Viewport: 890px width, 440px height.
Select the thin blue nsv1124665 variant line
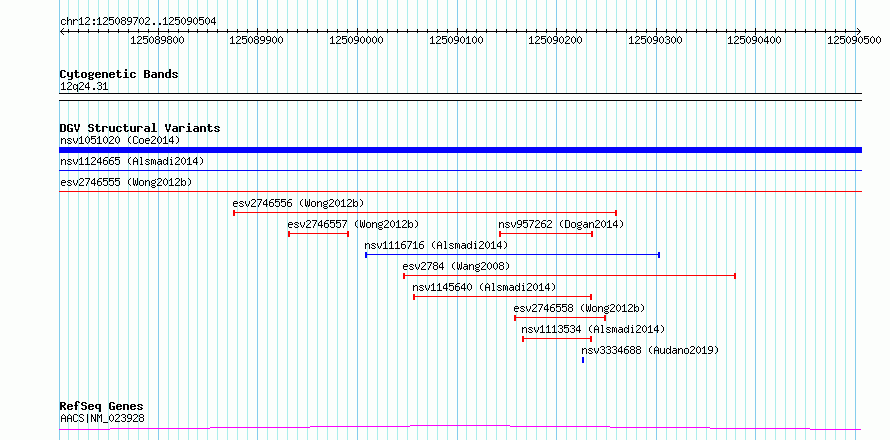point(460,170)
